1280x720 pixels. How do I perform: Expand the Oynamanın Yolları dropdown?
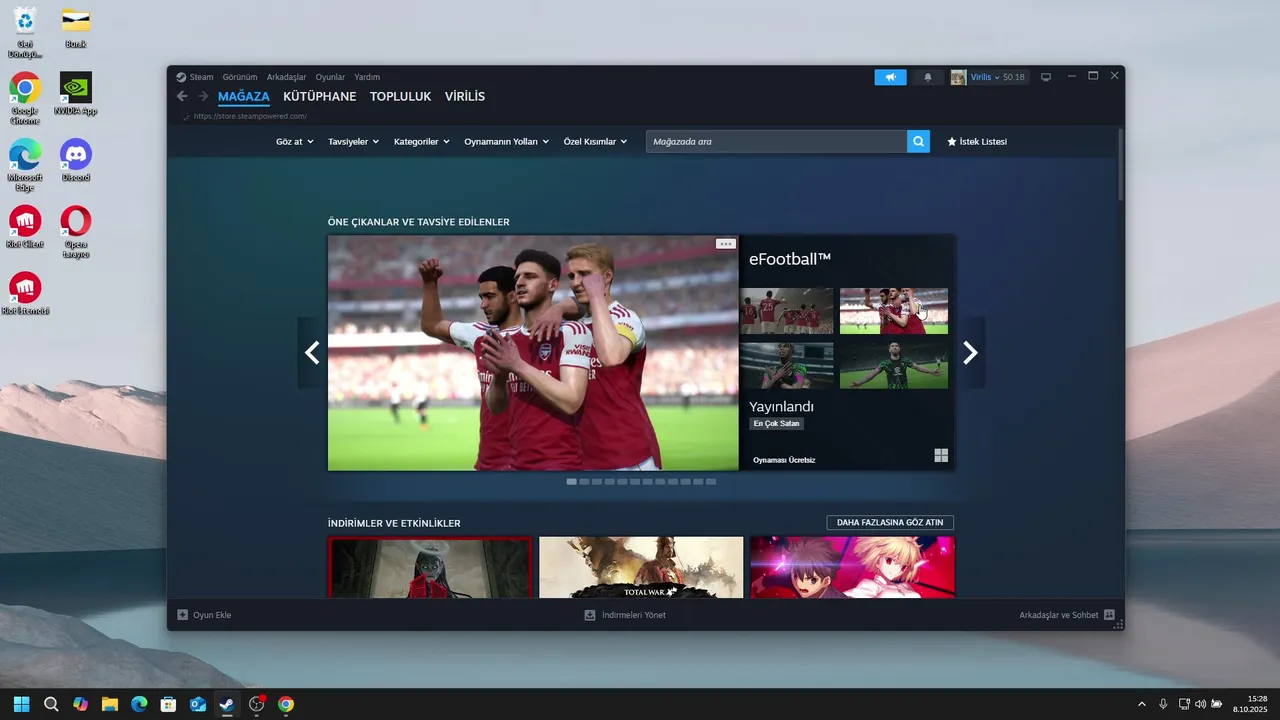[507, 142]
